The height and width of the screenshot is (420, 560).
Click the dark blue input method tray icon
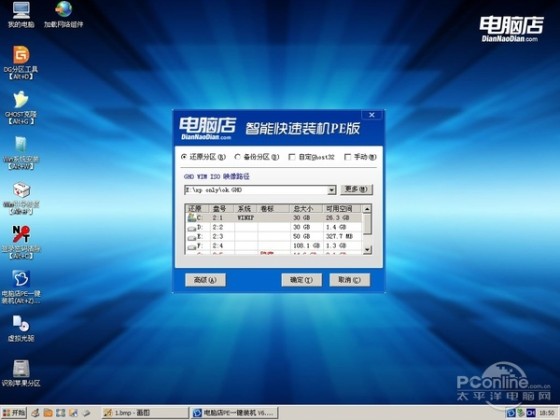pos(531,413)
